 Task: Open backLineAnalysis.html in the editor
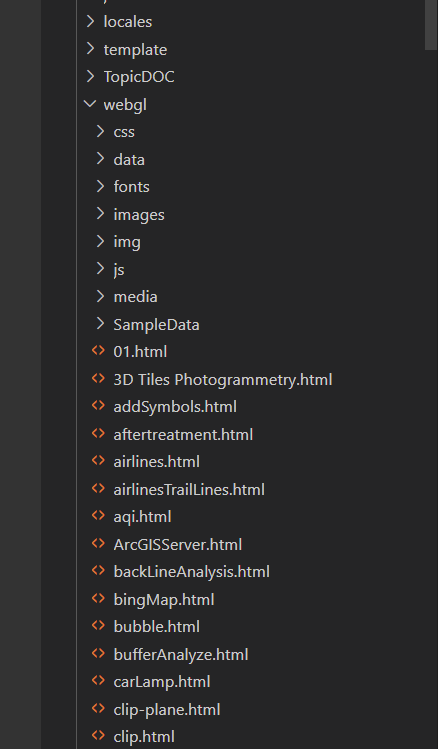pyautogui.click(x=192, y=572)
